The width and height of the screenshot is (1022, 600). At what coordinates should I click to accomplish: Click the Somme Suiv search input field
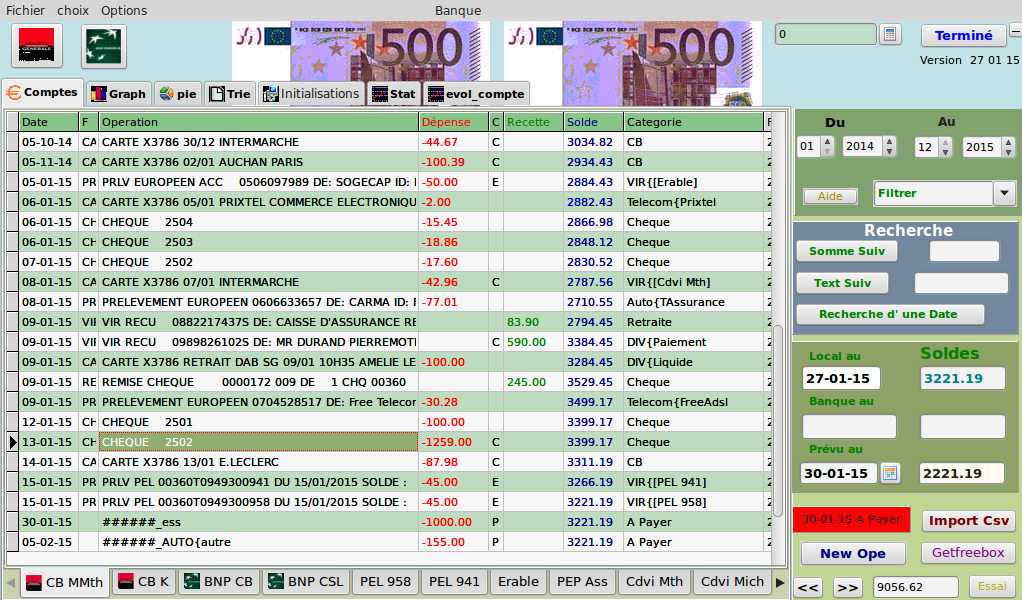point(964,252)
